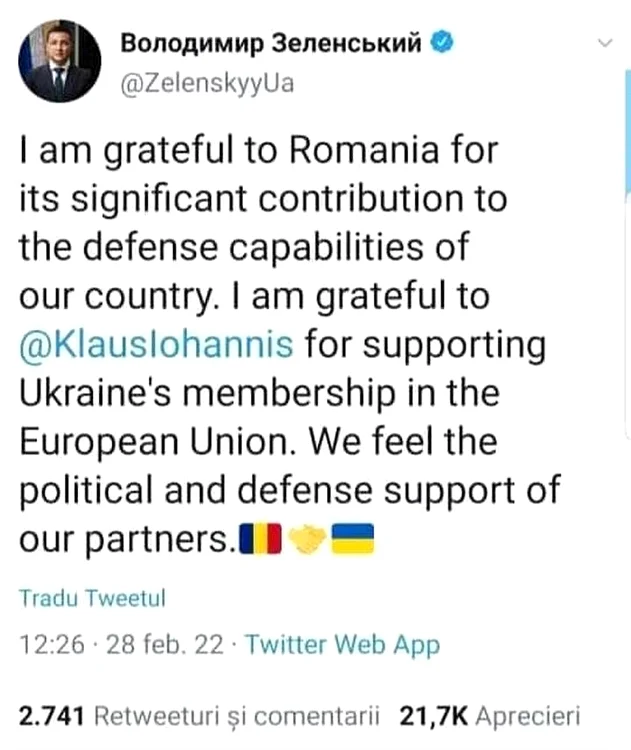Click the Ukrainian flag emoji

click(x=350, y=541)
